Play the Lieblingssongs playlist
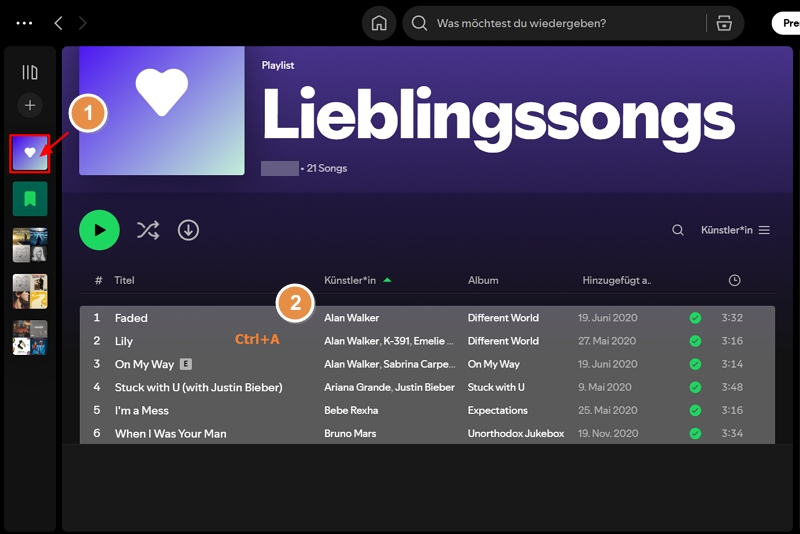800x534 pixels. point(99,230)
